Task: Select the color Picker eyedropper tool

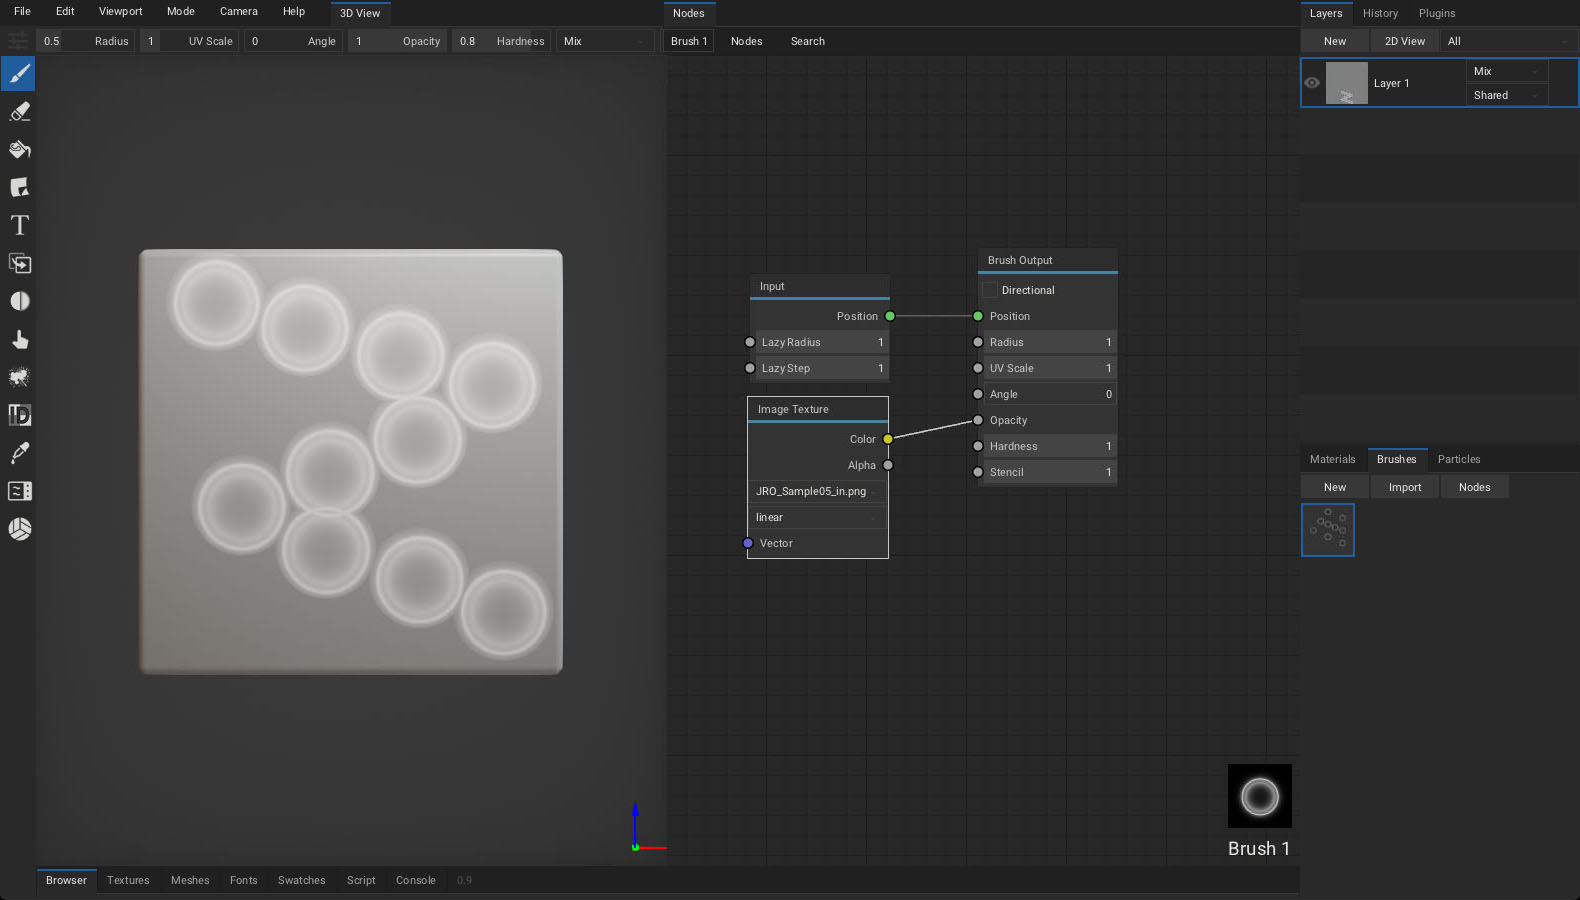Action: click(x=19, y=453)
